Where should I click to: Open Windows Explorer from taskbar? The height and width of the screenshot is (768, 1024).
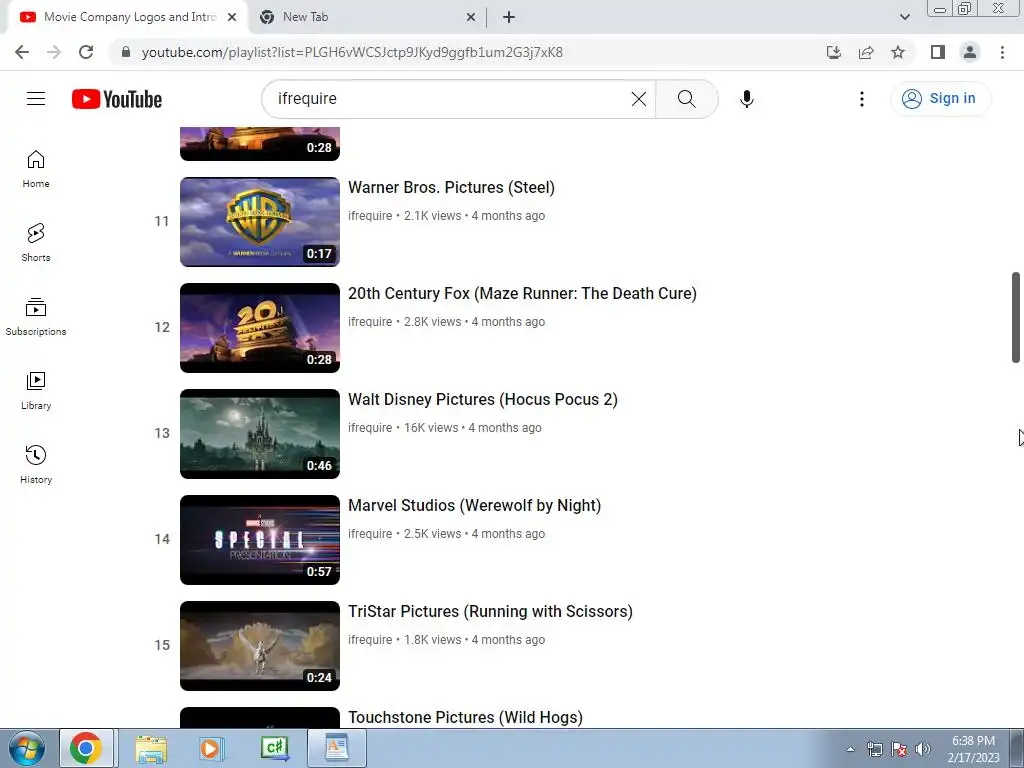[151, 748]
